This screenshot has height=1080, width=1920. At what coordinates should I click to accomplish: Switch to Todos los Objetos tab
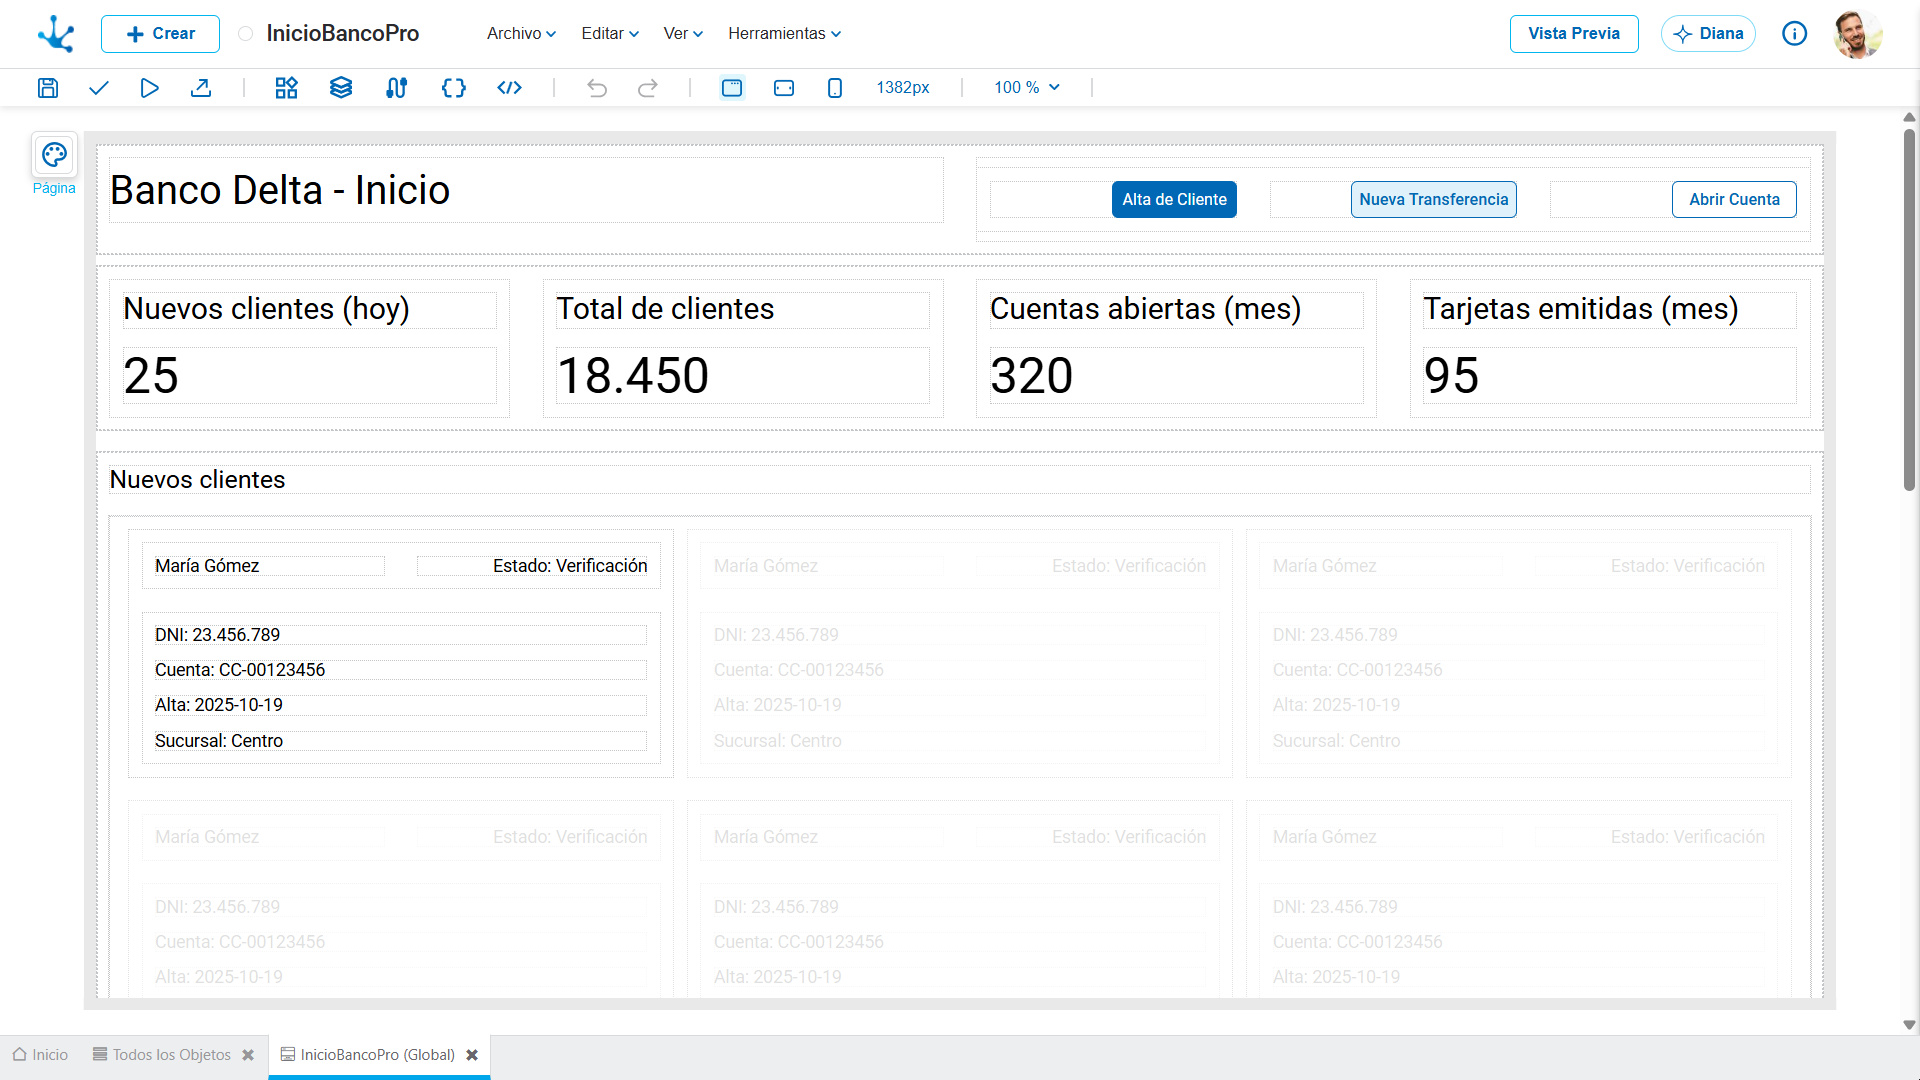pos(162,1055)
